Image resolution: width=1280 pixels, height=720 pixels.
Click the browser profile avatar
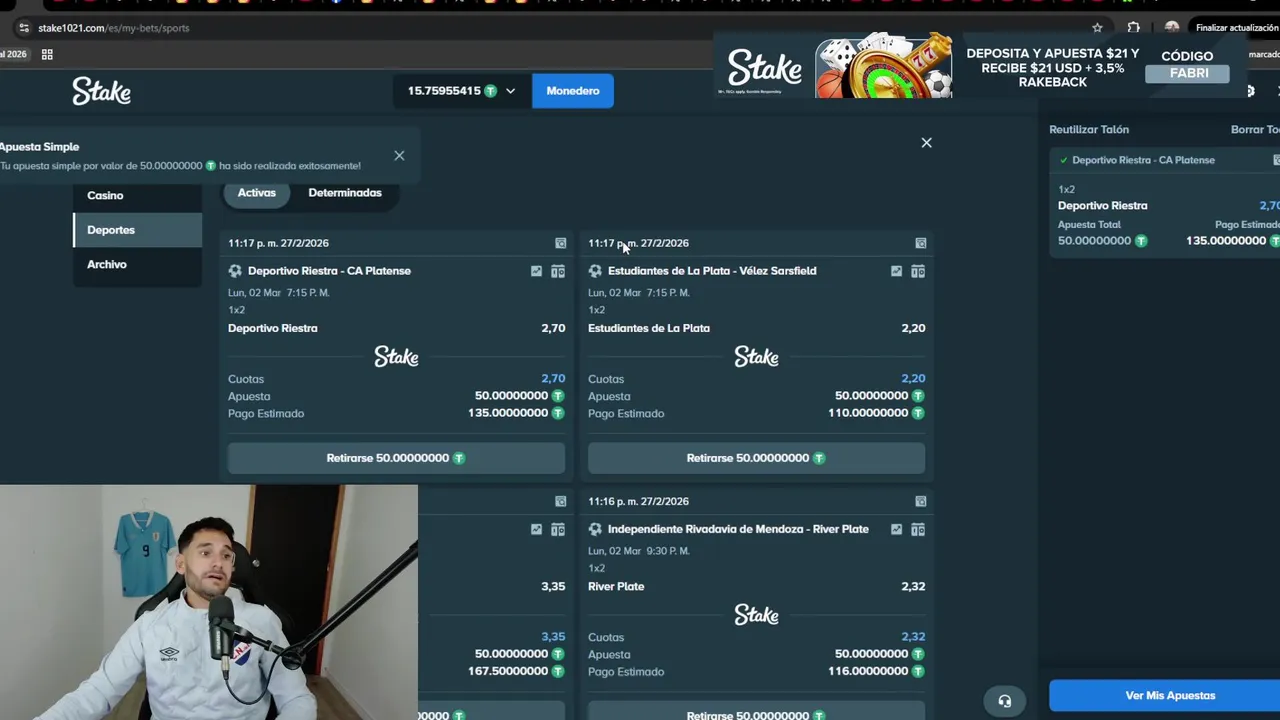point(1172,28)
